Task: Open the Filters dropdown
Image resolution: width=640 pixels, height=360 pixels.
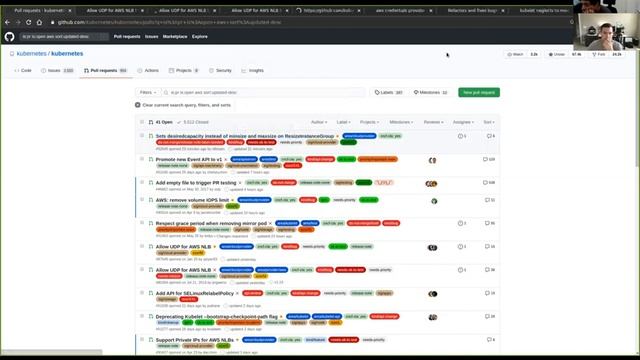Action: click(x=148, y=92)
